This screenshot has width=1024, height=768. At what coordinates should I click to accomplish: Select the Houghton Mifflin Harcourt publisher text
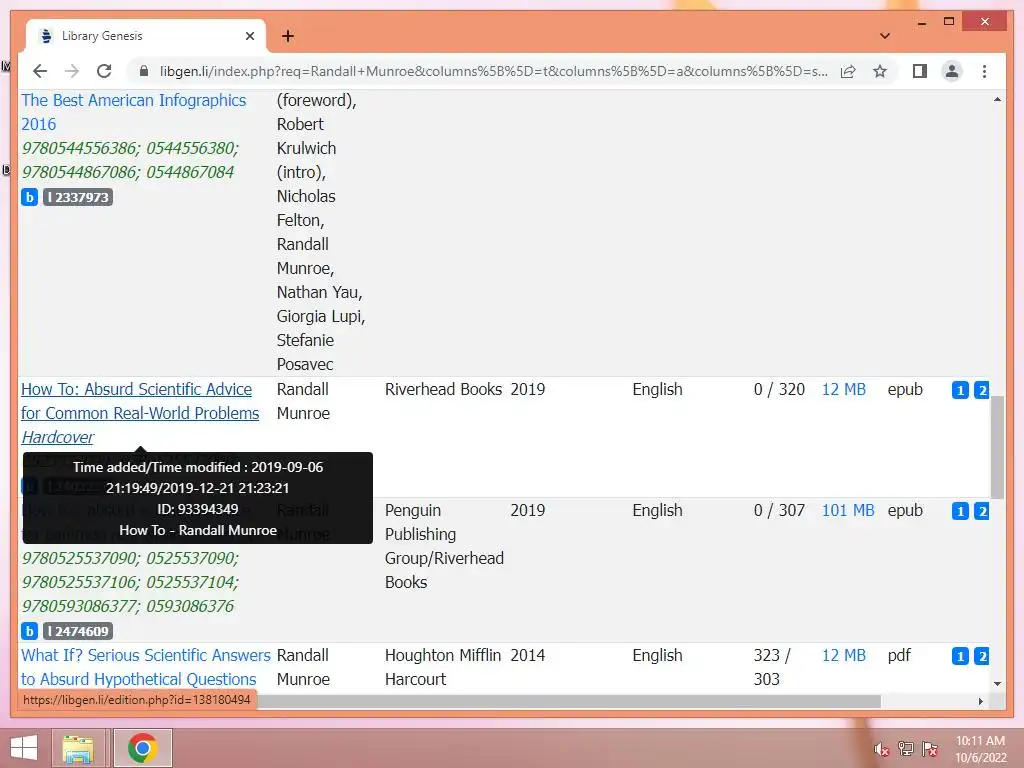(x=443, y=667)
